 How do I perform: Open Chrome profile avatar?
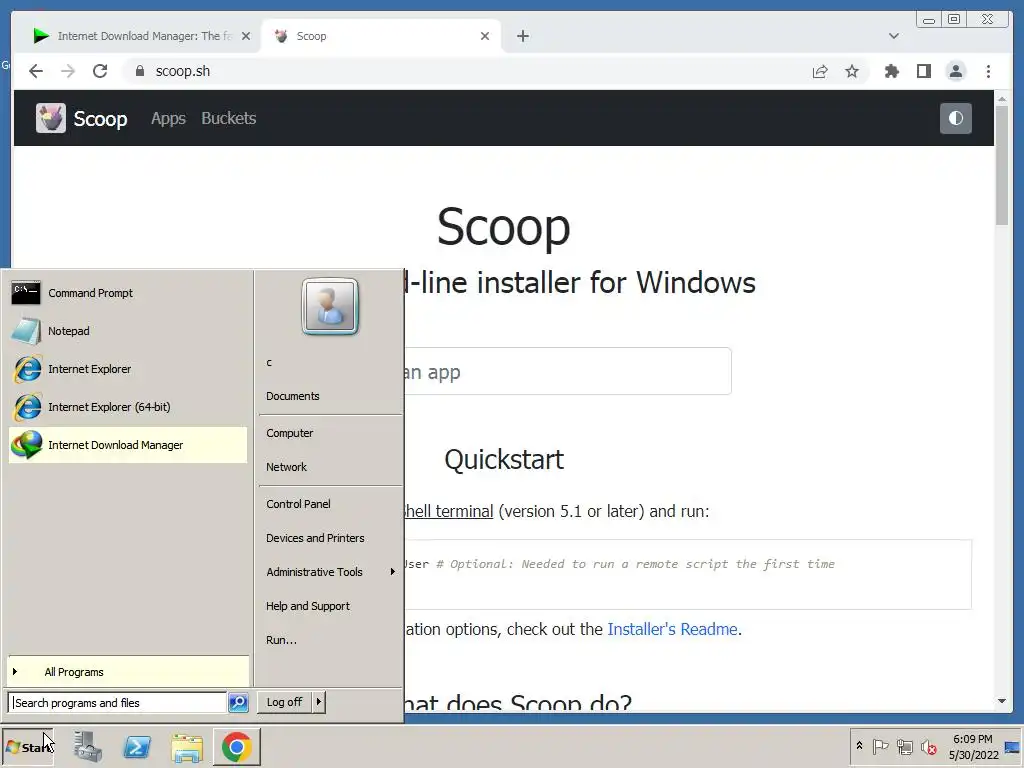coord(956,71)
